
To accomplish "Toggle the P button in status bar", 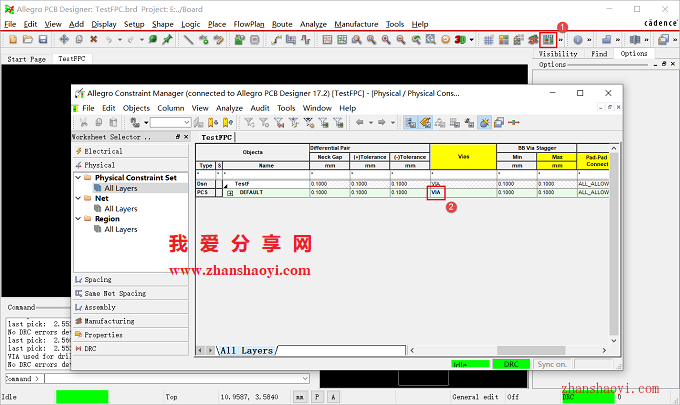I will (x=317, y=397).
